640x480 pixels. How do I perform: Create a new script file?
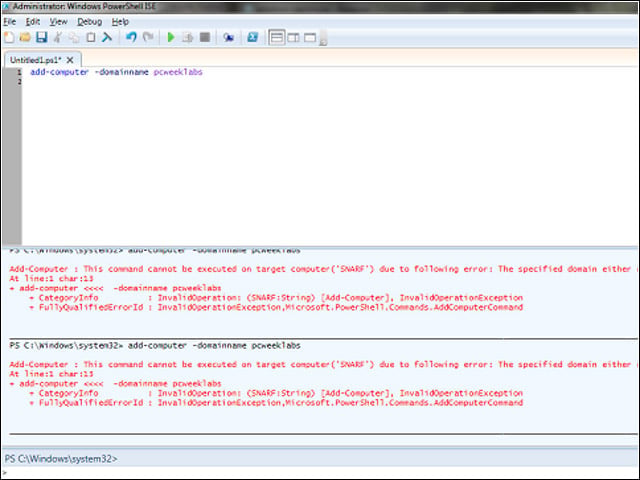[x=9, y=38]
